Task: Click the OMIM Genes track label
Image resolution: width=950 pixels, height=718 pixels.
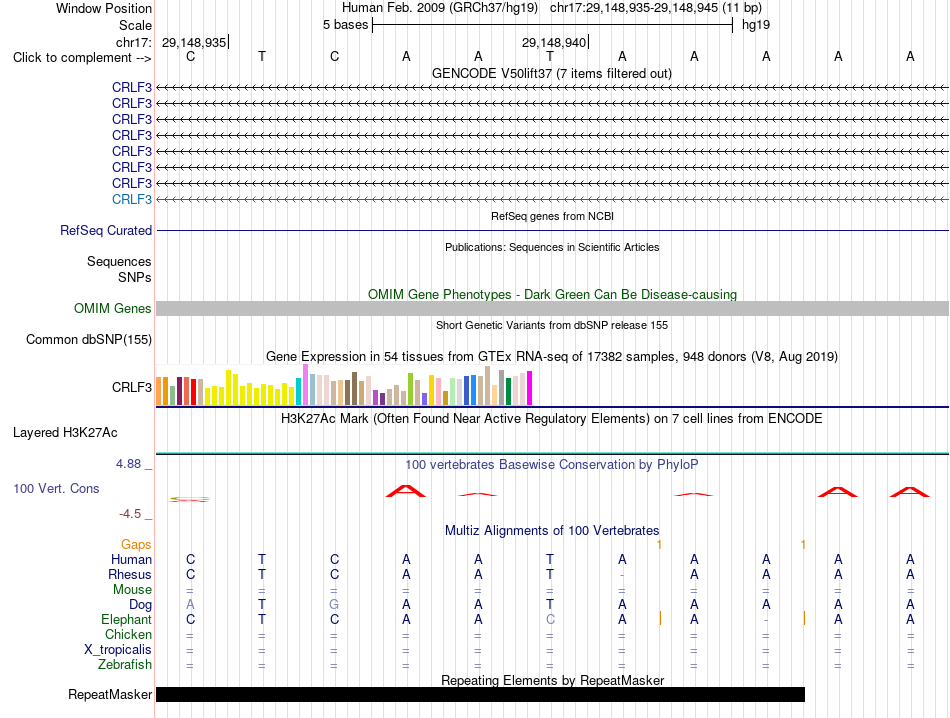Action: pos(113,308)
